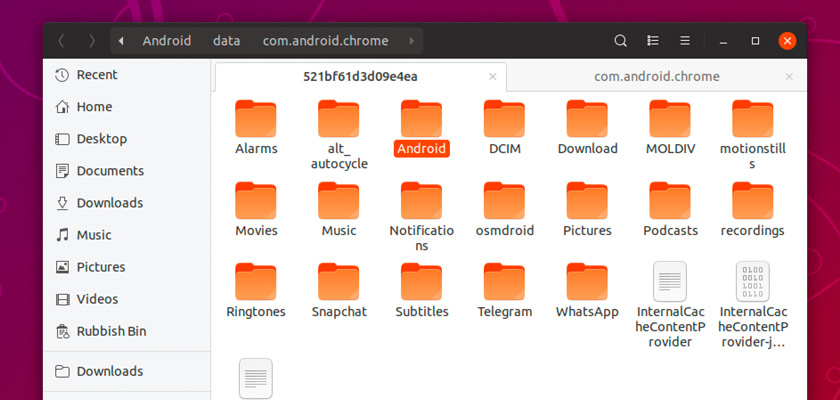840x400 pixels.
Task: Go back with the left arrow button
Action: tap(62, 41)
